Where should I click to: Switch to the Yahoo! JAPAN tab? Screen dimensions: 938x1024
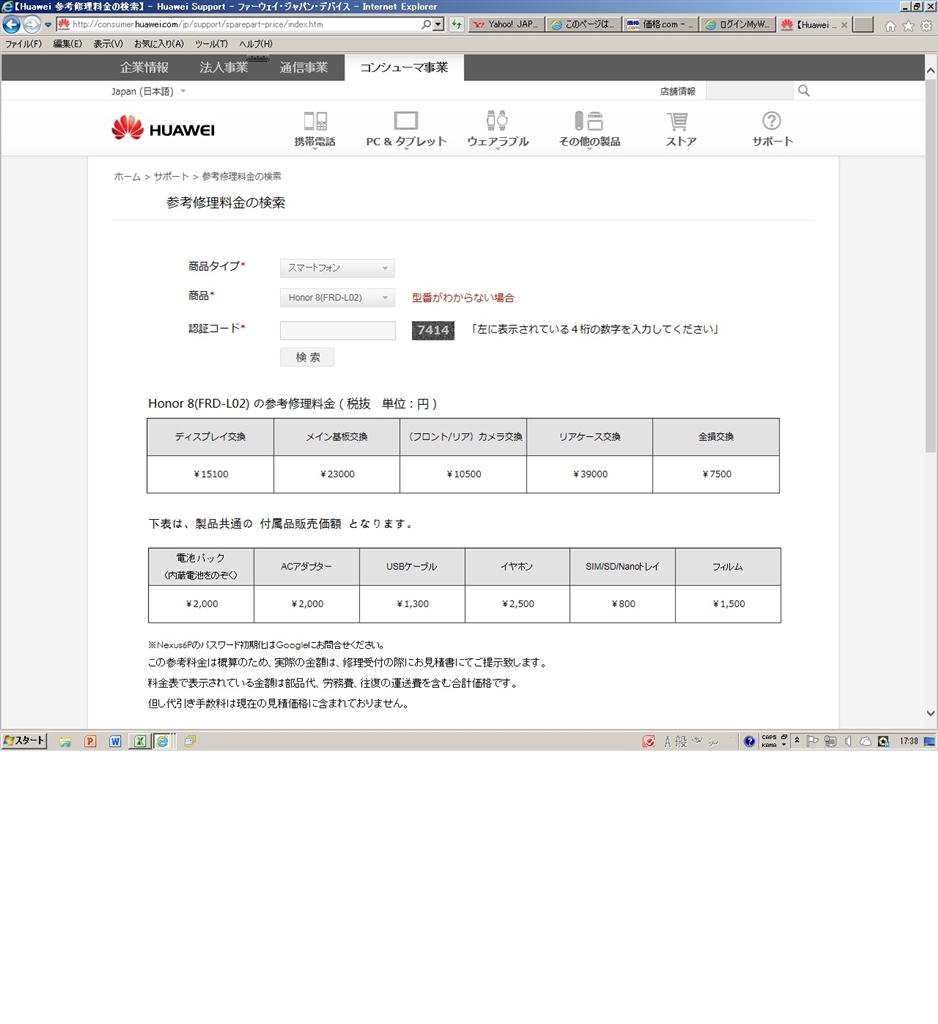tap(506, 25)
